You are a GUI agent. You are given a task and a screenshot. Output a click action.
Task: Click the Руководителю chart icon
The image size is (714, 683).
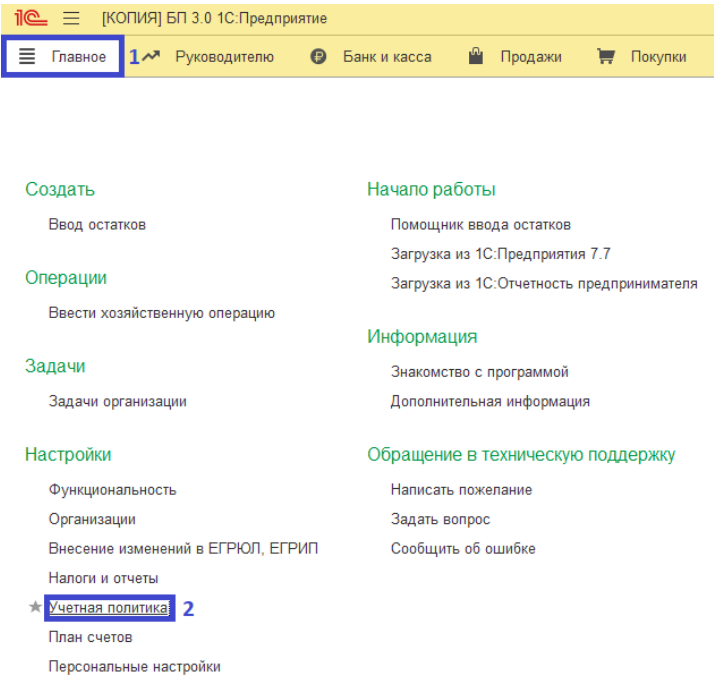tap(151, 57)
